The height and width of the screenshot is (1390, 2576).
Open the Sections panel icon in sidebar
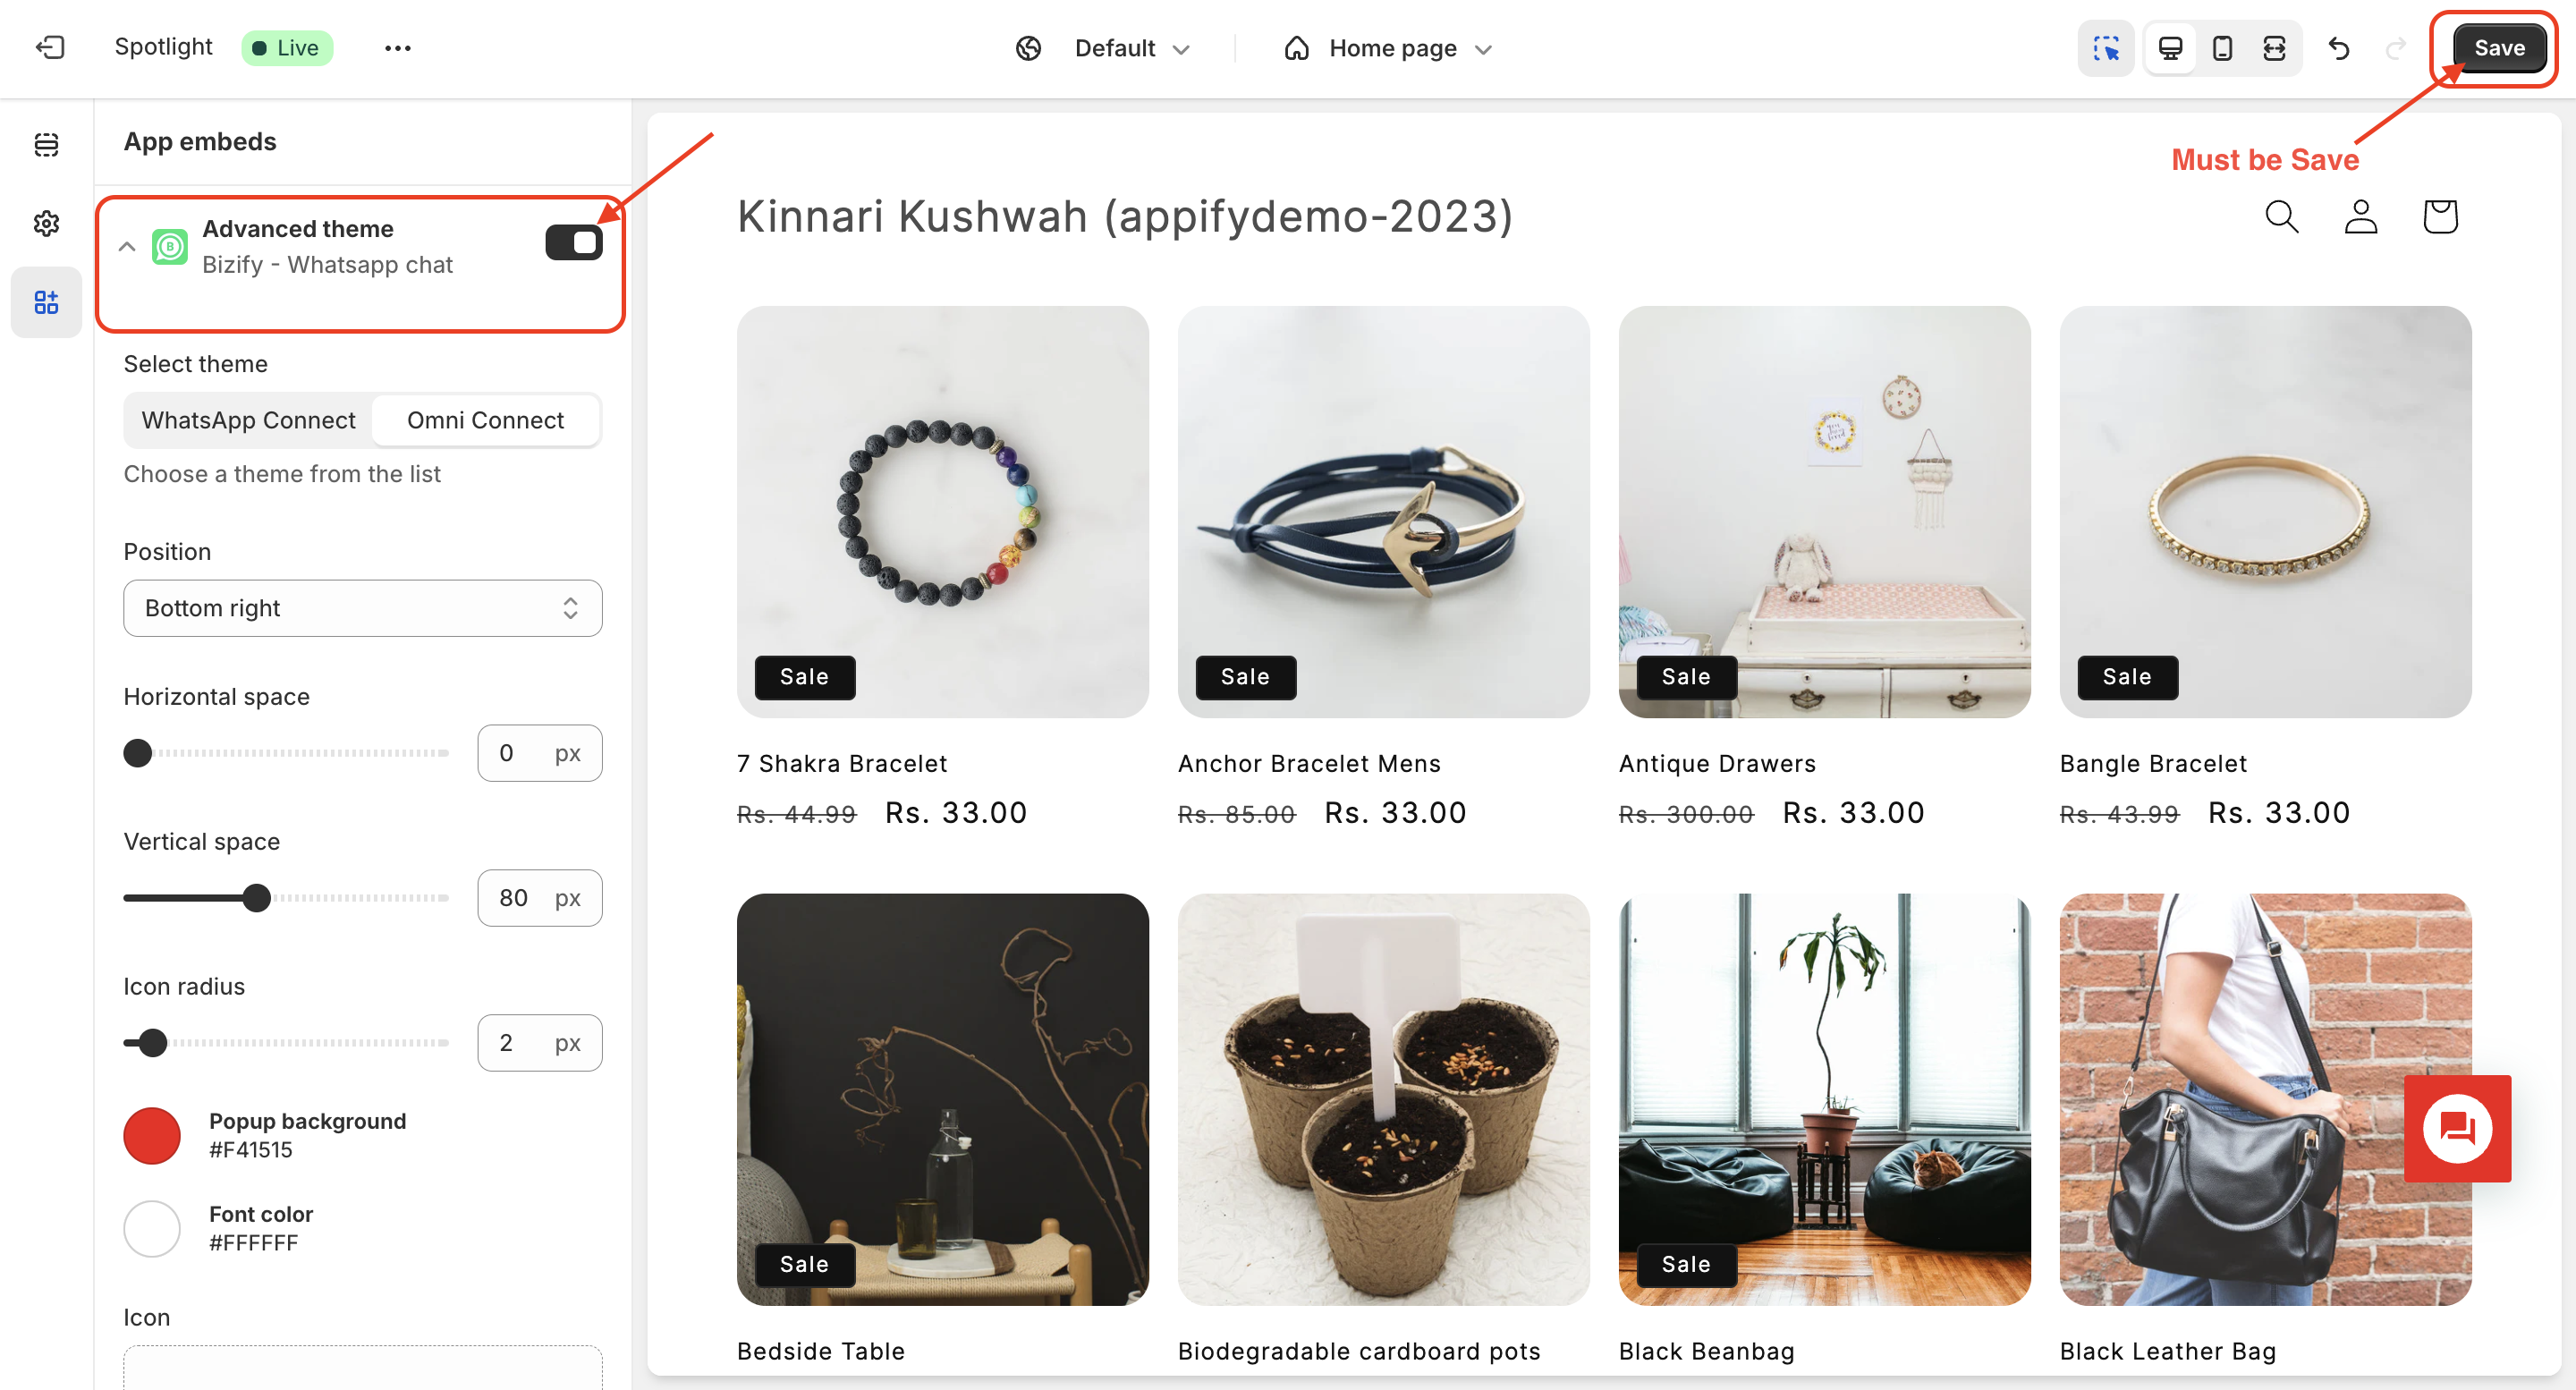46,145
